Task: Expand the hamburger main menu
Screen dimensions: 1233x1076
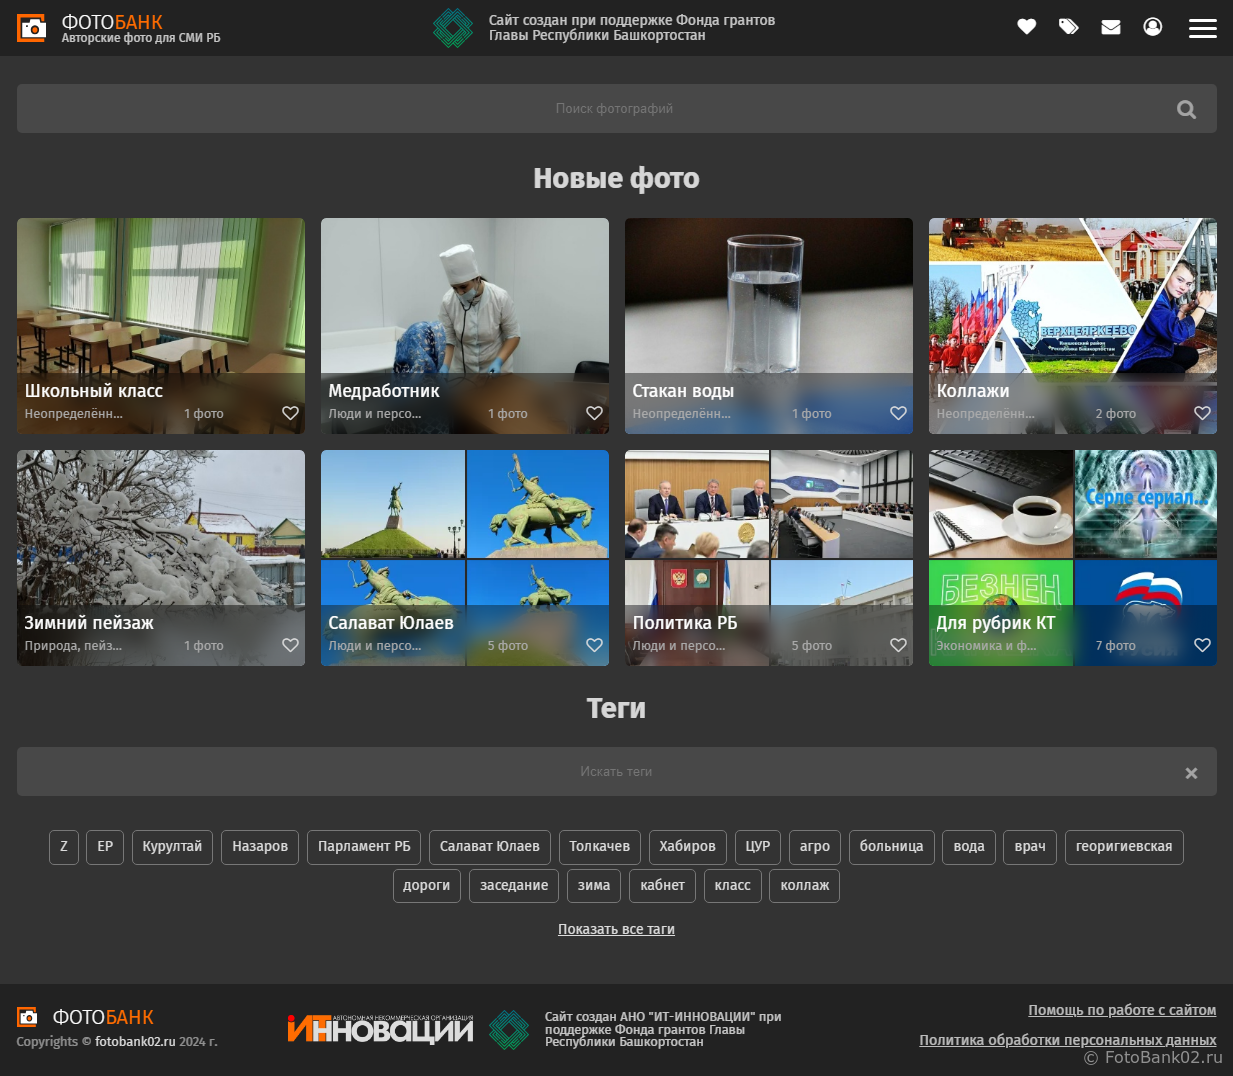Action: 1202,28
